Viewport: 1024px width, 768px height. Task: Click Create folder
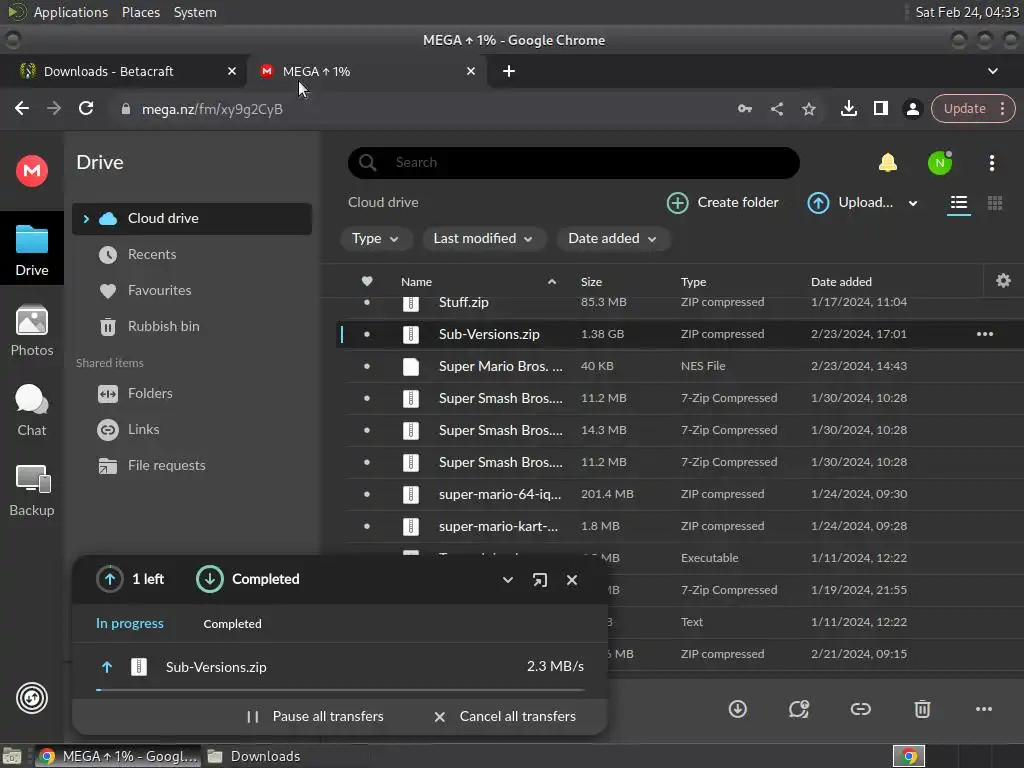tap(722, 203)
